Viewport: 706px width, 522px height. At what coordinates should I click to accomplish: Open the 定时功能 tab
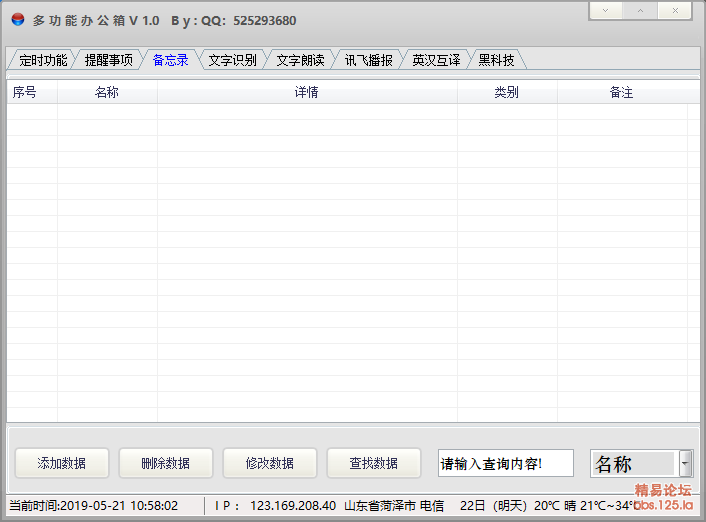pos(43,60)
